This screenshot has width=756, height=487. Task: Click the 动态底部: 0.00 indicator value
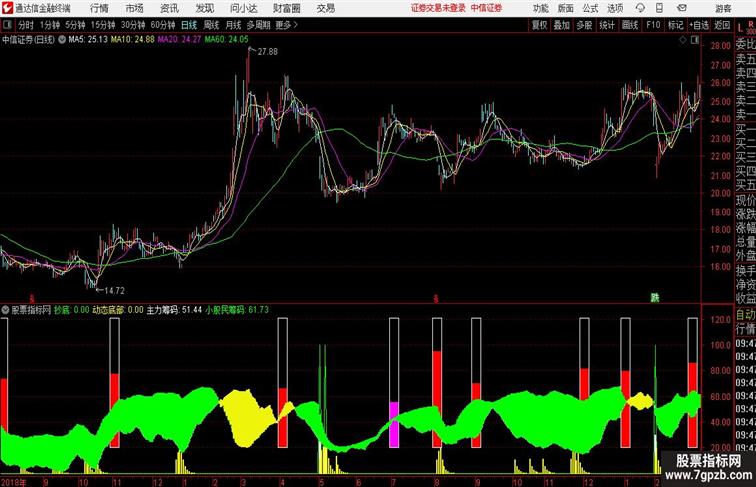[x=118, y=310]
